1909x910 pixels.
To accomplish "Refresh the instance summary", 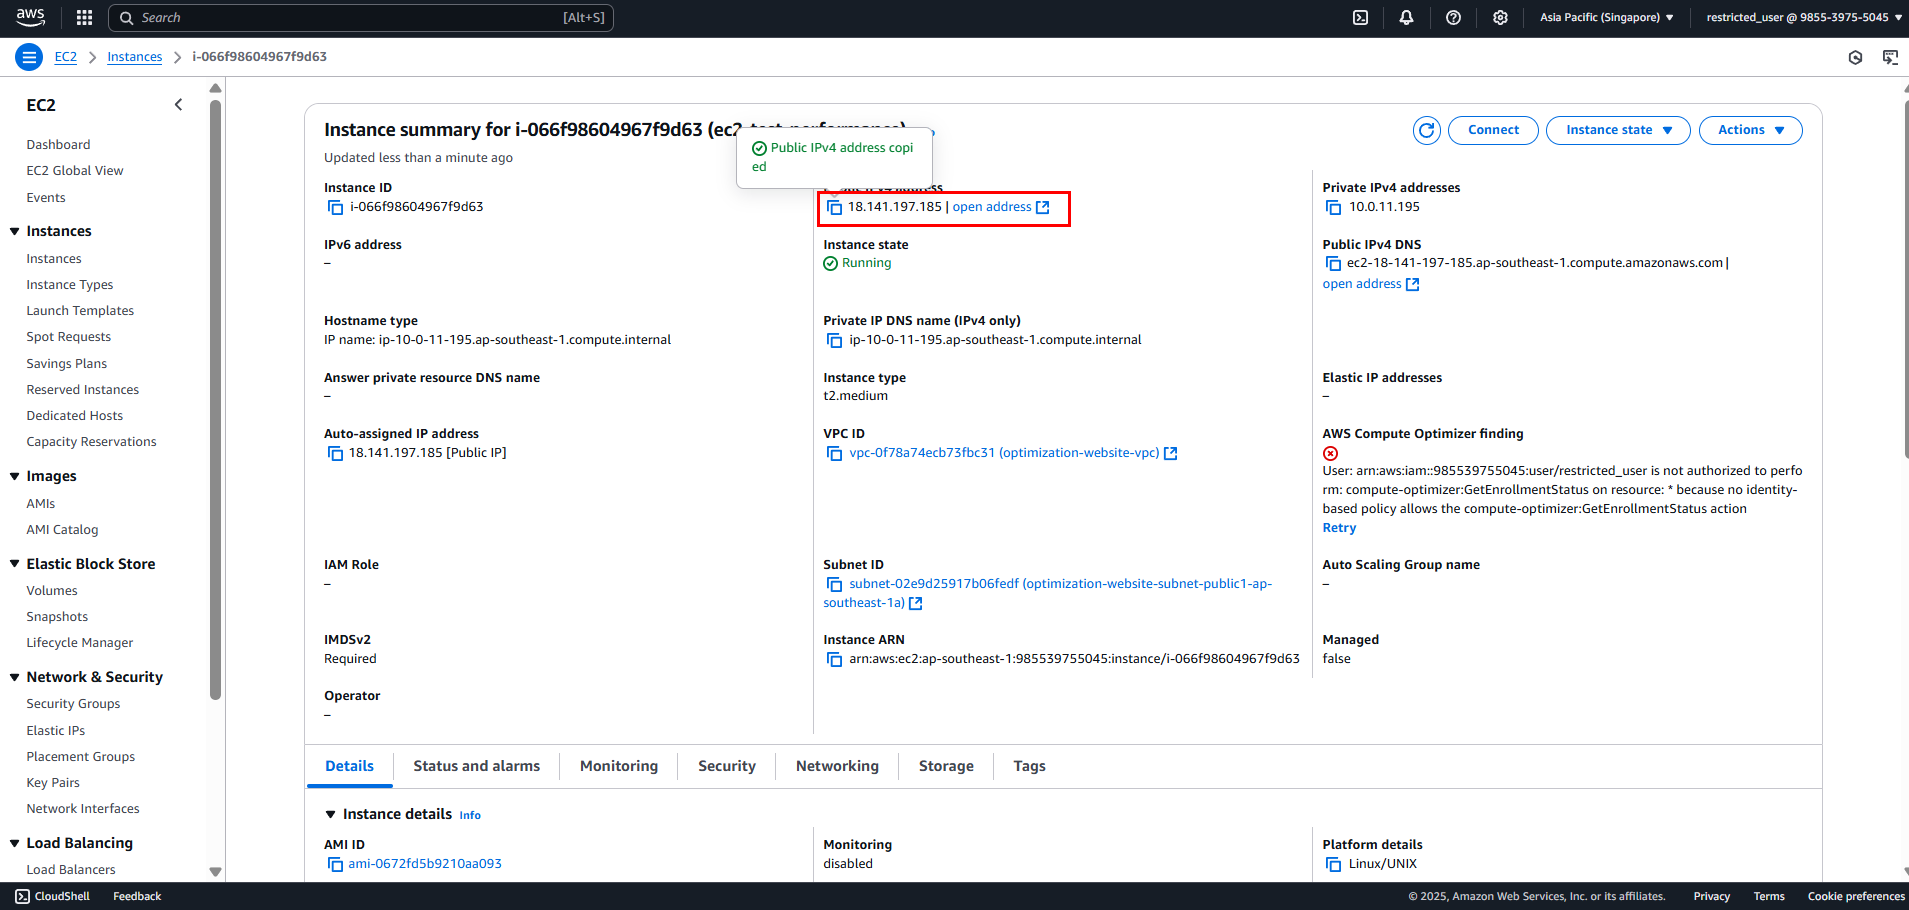I will [x=1427, y=130].
